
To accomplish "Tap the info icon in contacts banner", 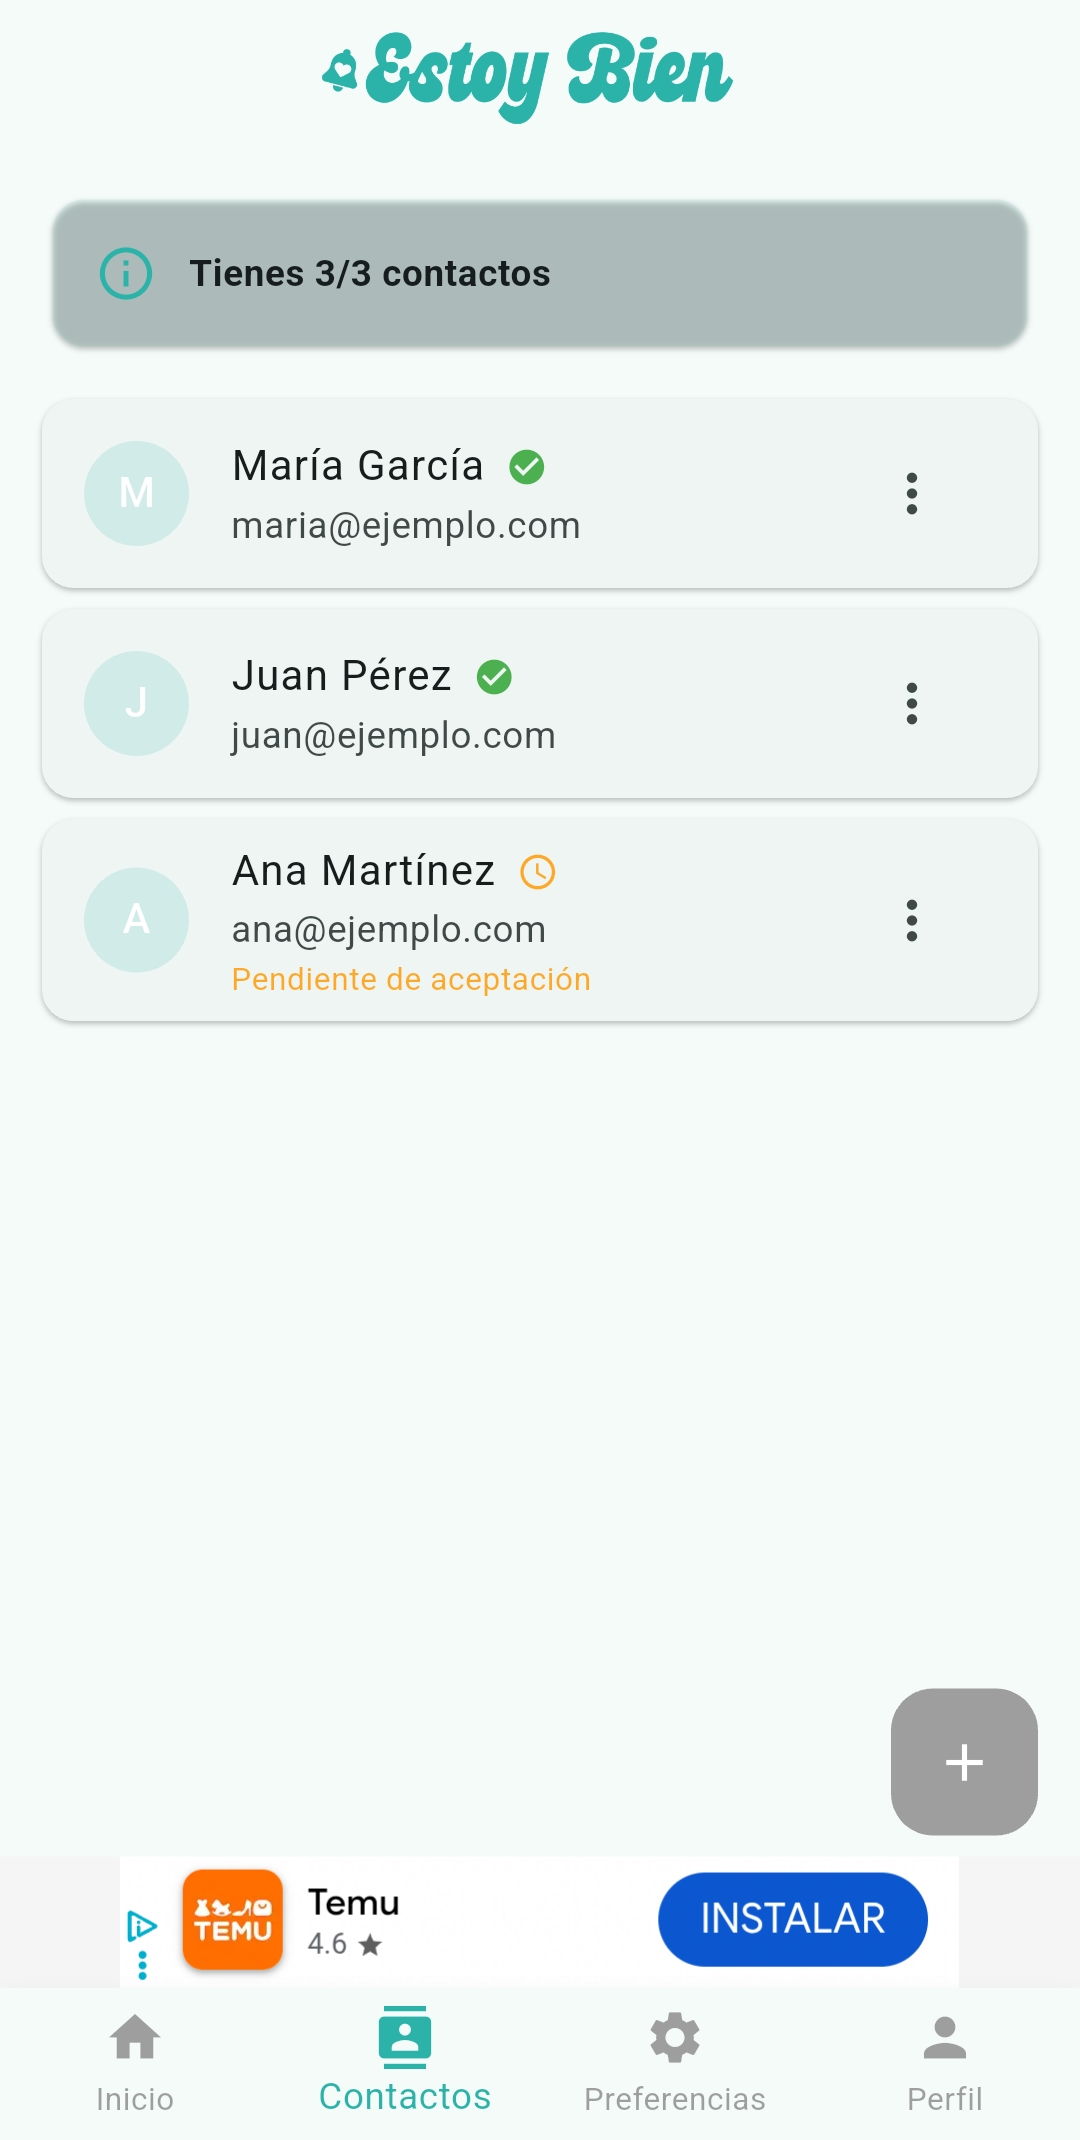I will click(126, 273).
